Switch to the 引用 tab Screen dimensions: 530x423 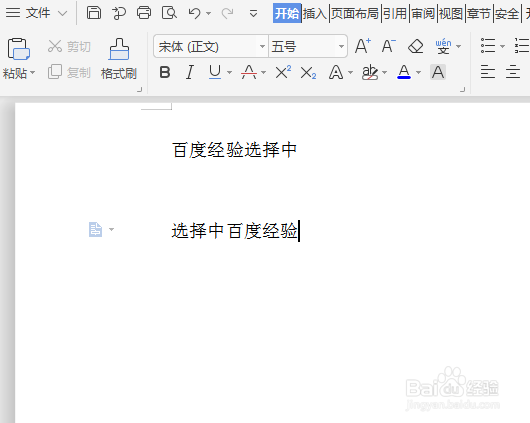click(394, 14)
